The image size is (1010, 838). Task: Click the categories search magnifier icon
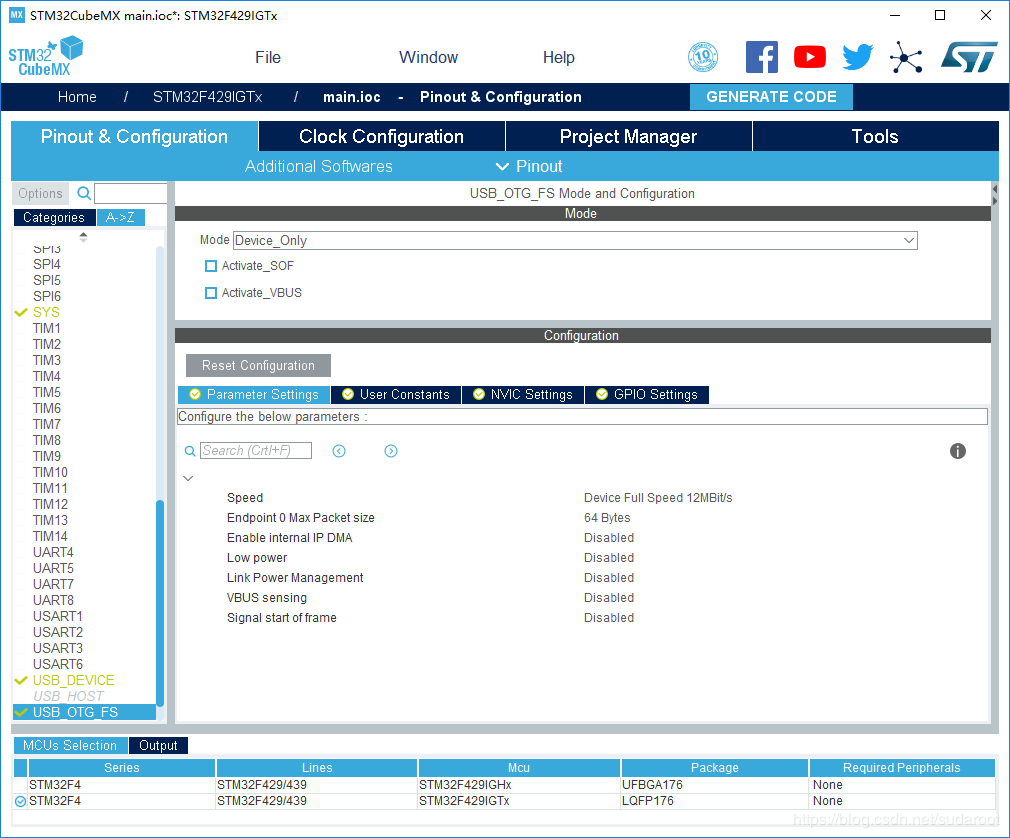[84, 193]
